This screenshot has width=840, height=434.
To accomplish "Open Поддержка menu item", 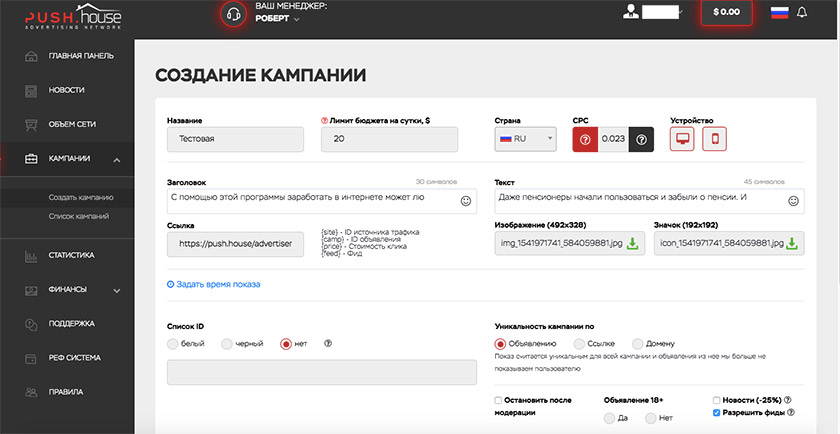I will 71,324.
